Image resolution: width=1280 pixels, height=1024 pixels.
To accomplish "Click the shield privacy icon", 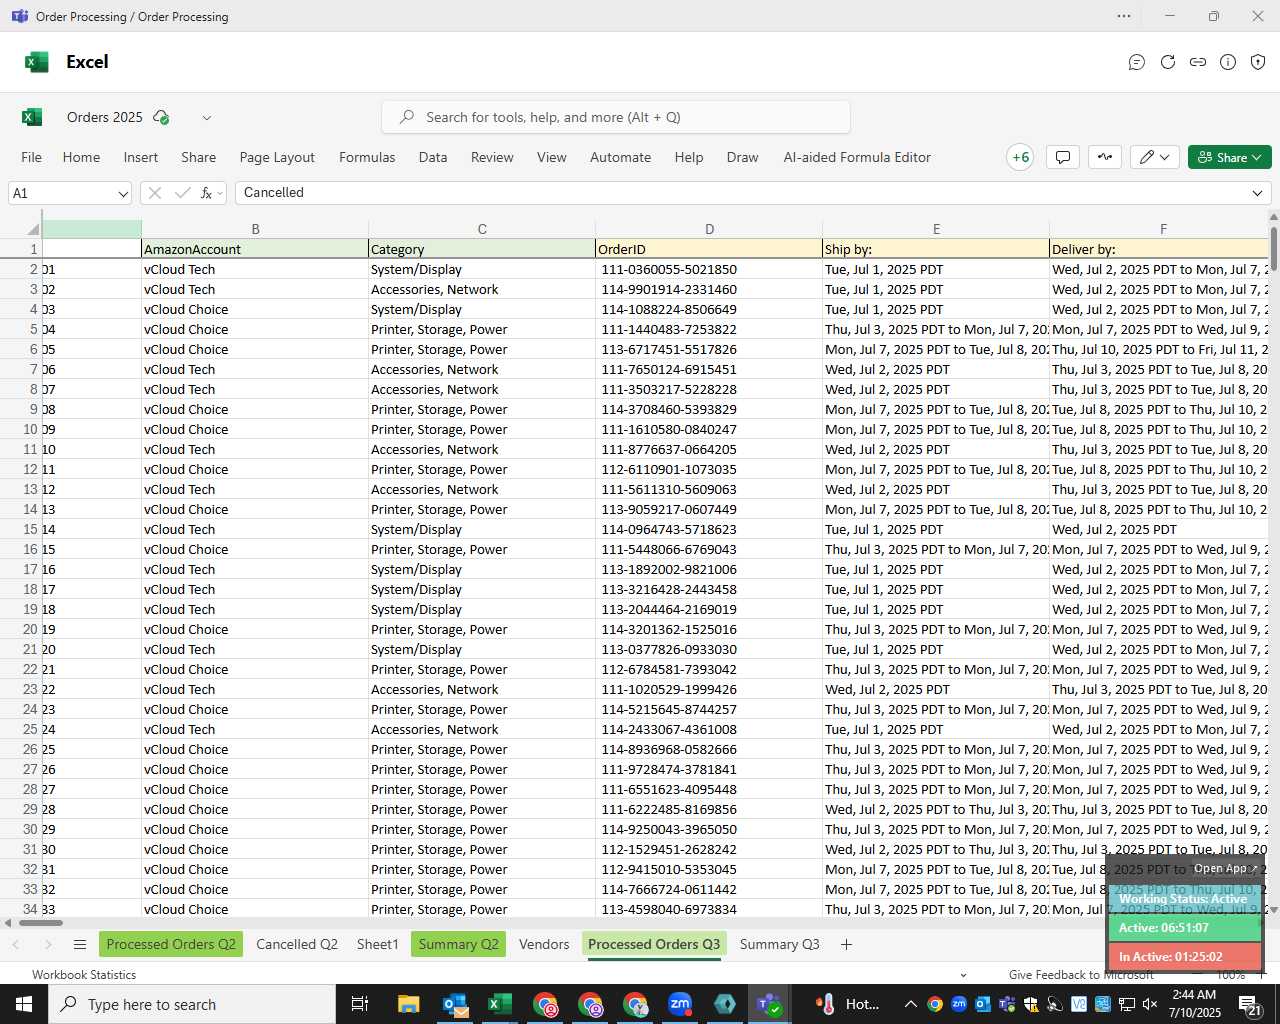I will [1258, 62].
